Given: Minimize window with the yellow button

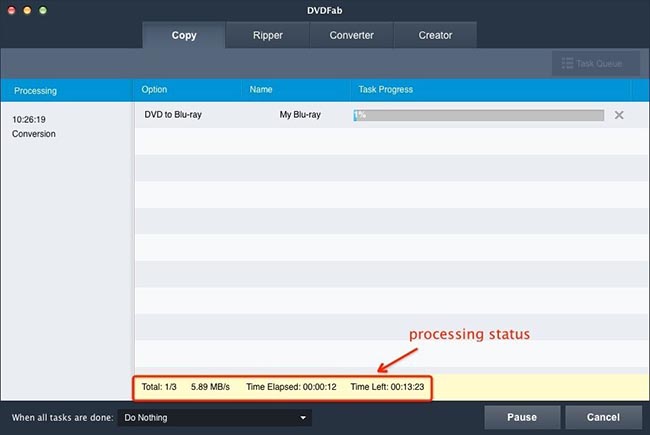Looking at the screenshot, I should [x=27, y=10].
